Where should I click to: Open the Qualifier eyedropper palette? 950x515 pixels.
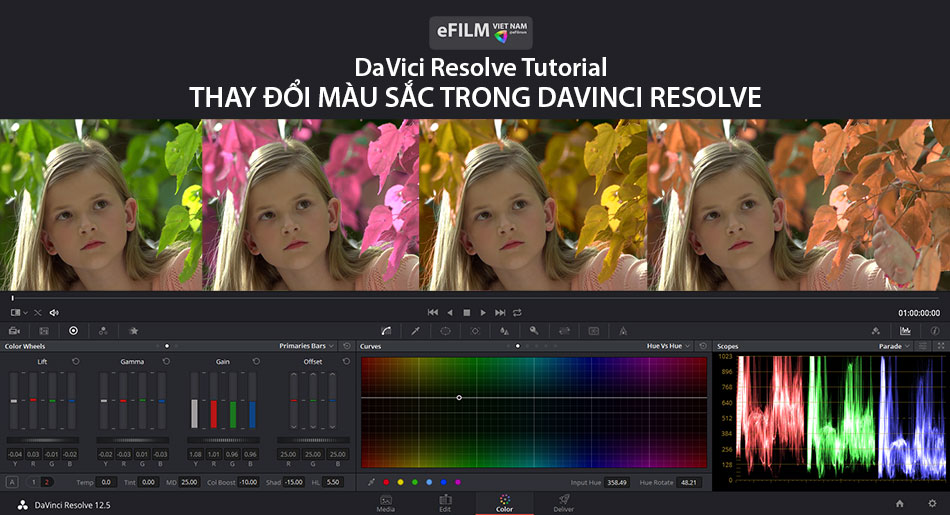(416, 331)
